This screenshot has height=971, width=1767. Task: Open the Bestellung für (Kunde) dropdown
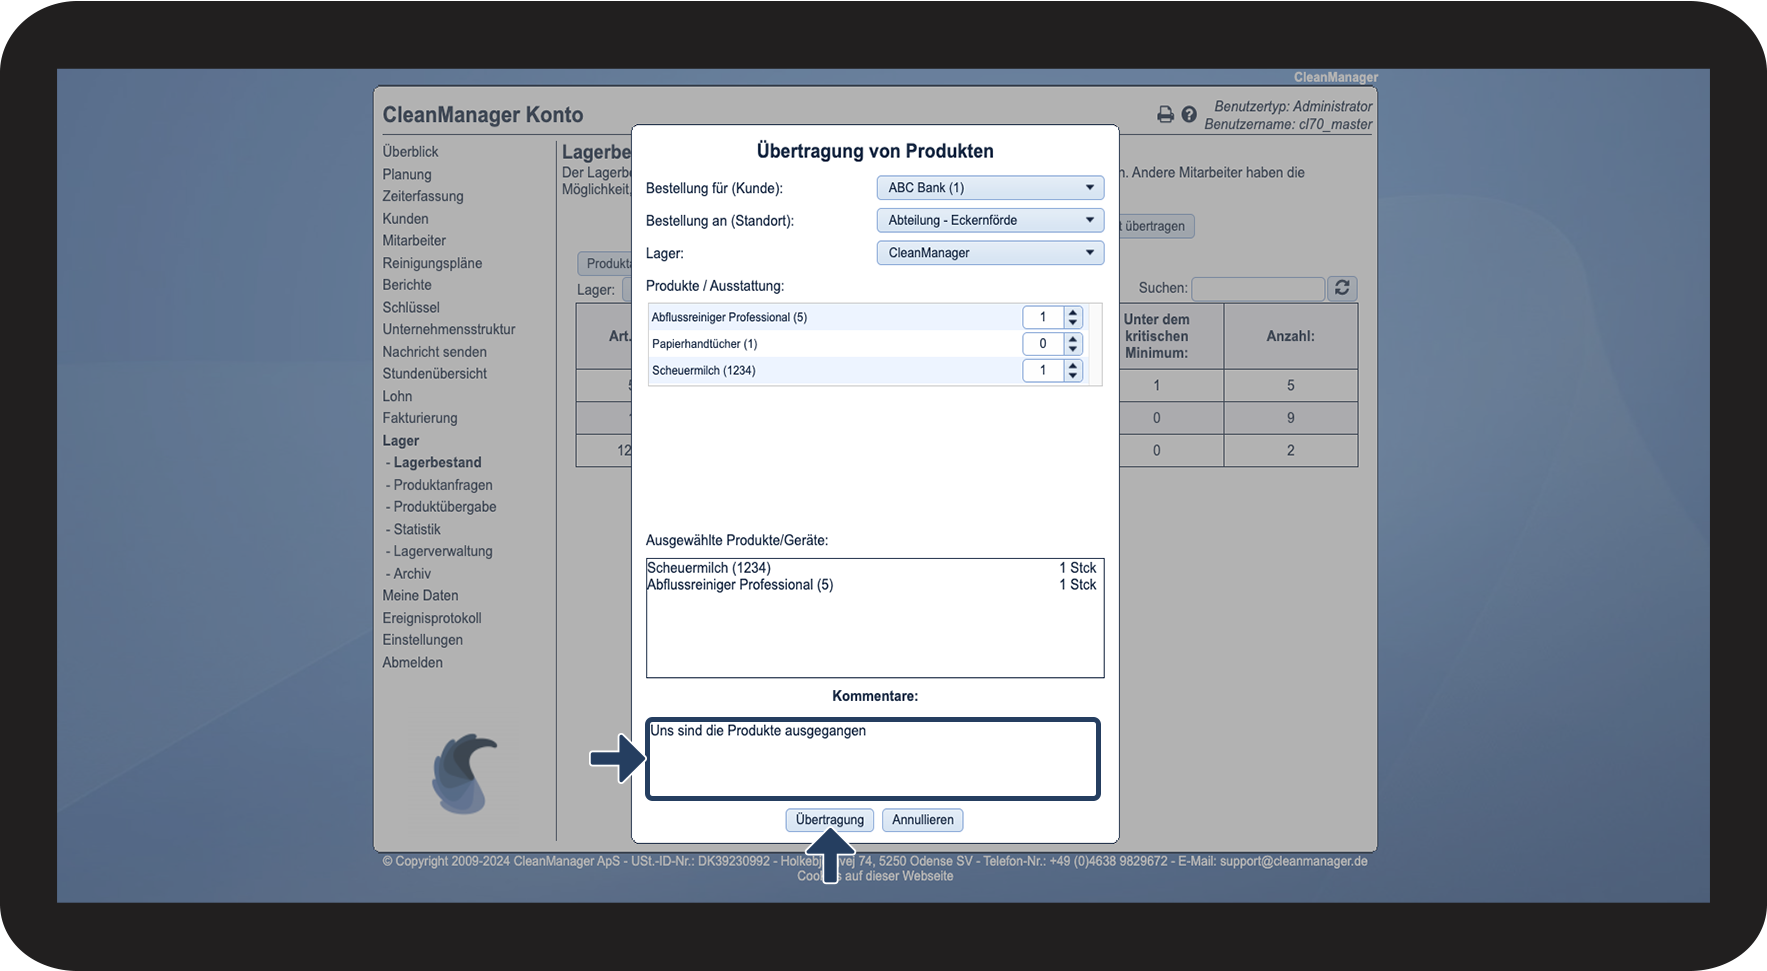990,188
